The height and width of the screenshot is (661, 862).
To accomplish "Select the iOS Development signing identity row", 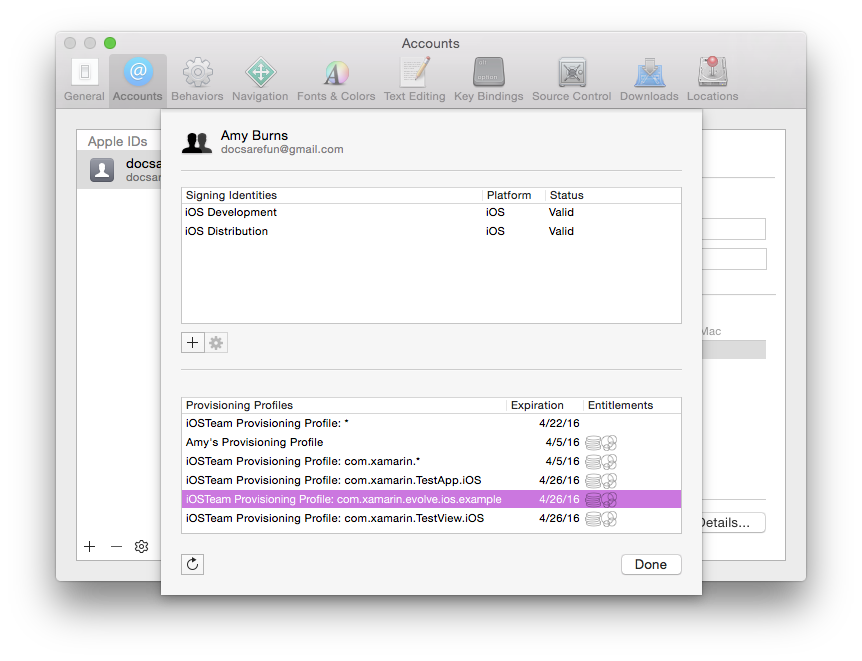I will pos(300,212).
